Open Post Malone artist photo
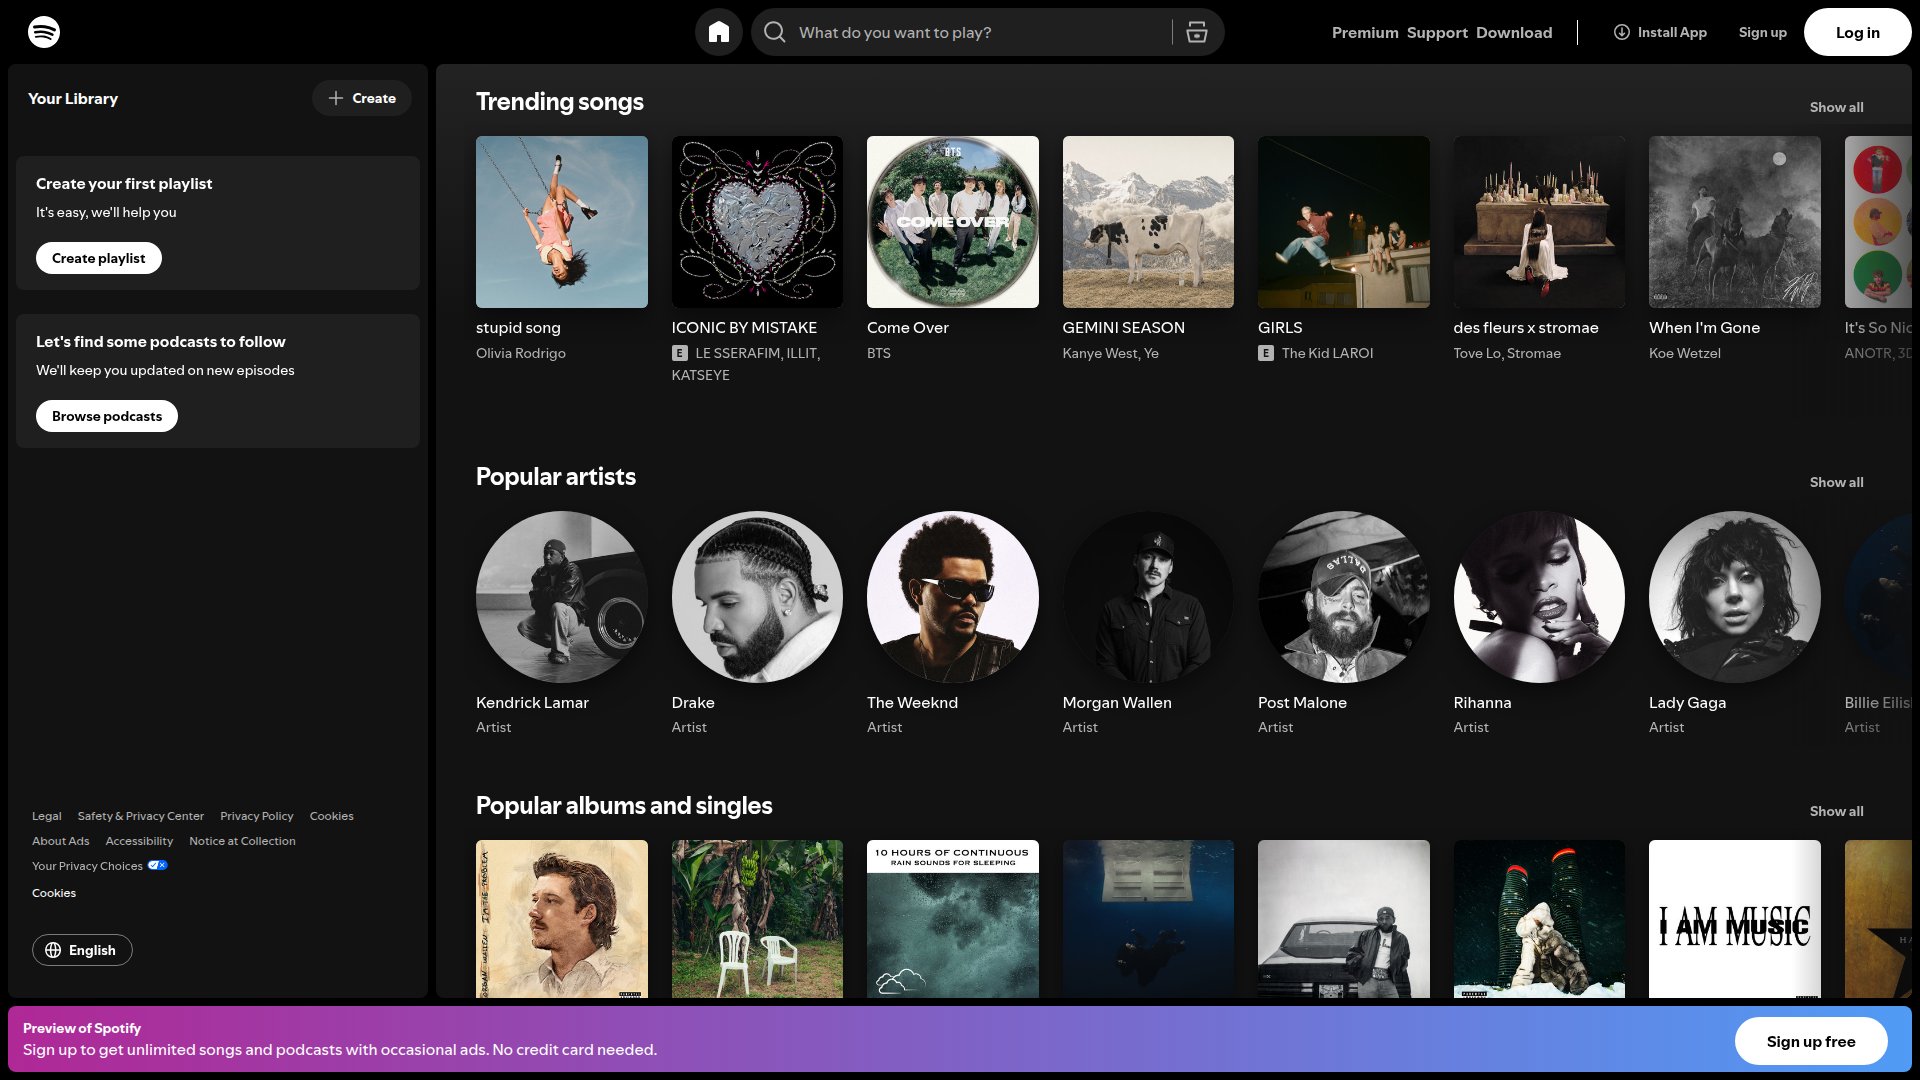This screenshot has height=1080, width=1920. (1344, 597)
